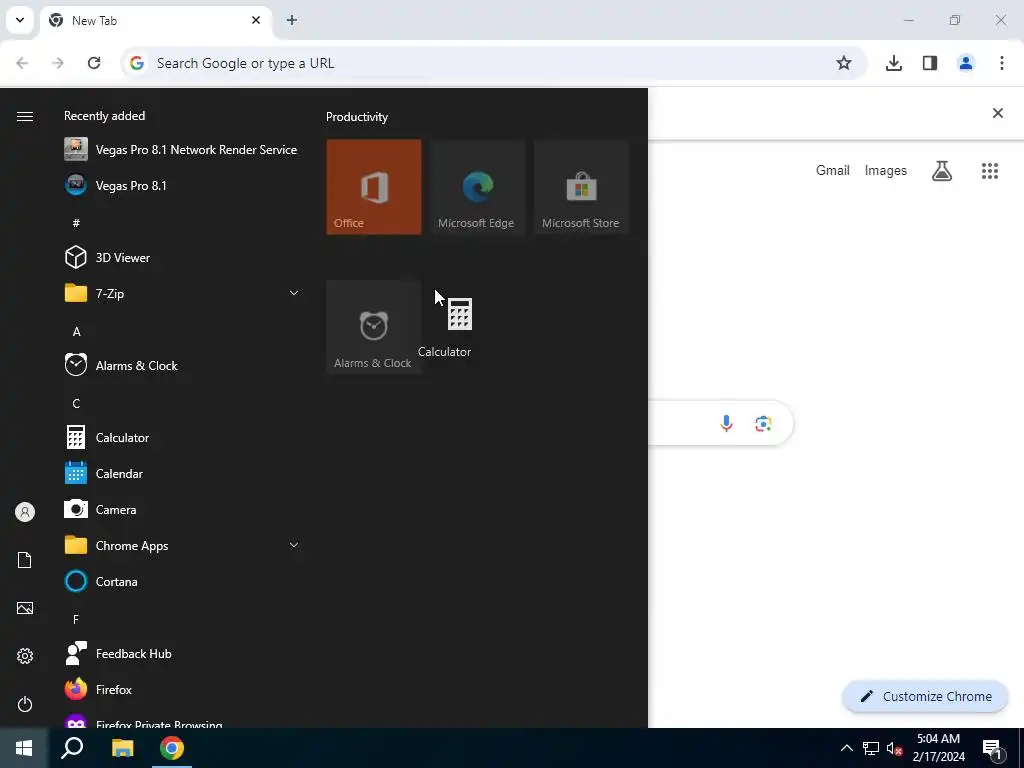
Task: Search by image with Google Lens
Action: point(763,424)
